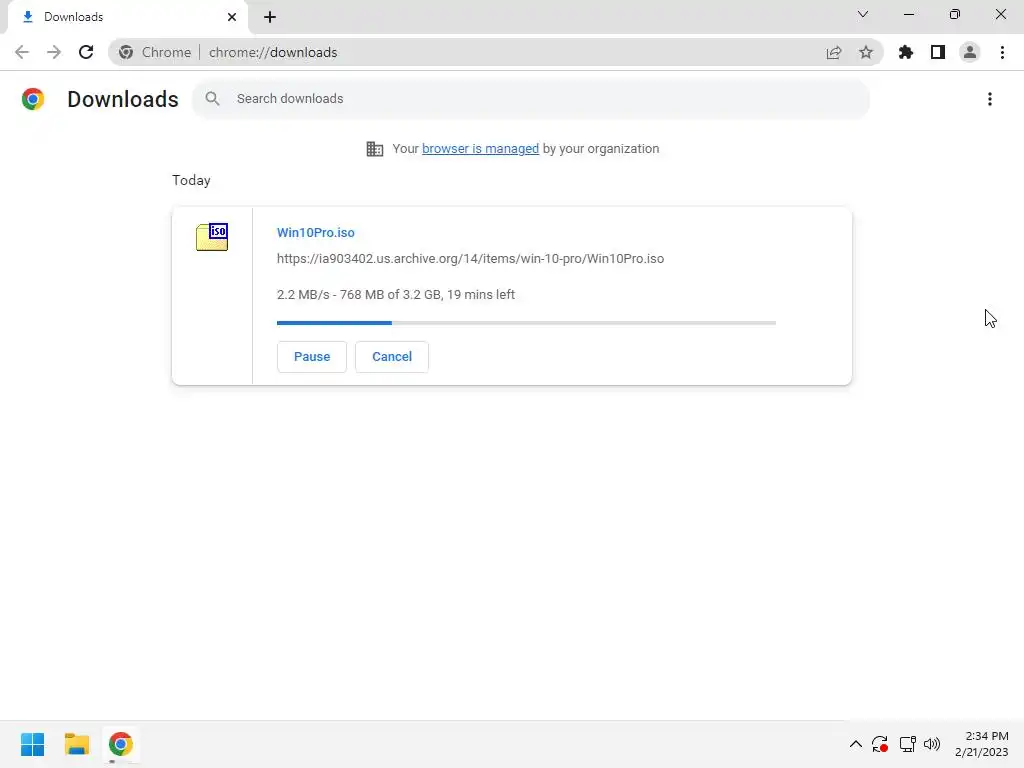Minimize the Chrome window
This screenshot has height=768, width=1024.
pyautogui.click(x=909, y=14)
